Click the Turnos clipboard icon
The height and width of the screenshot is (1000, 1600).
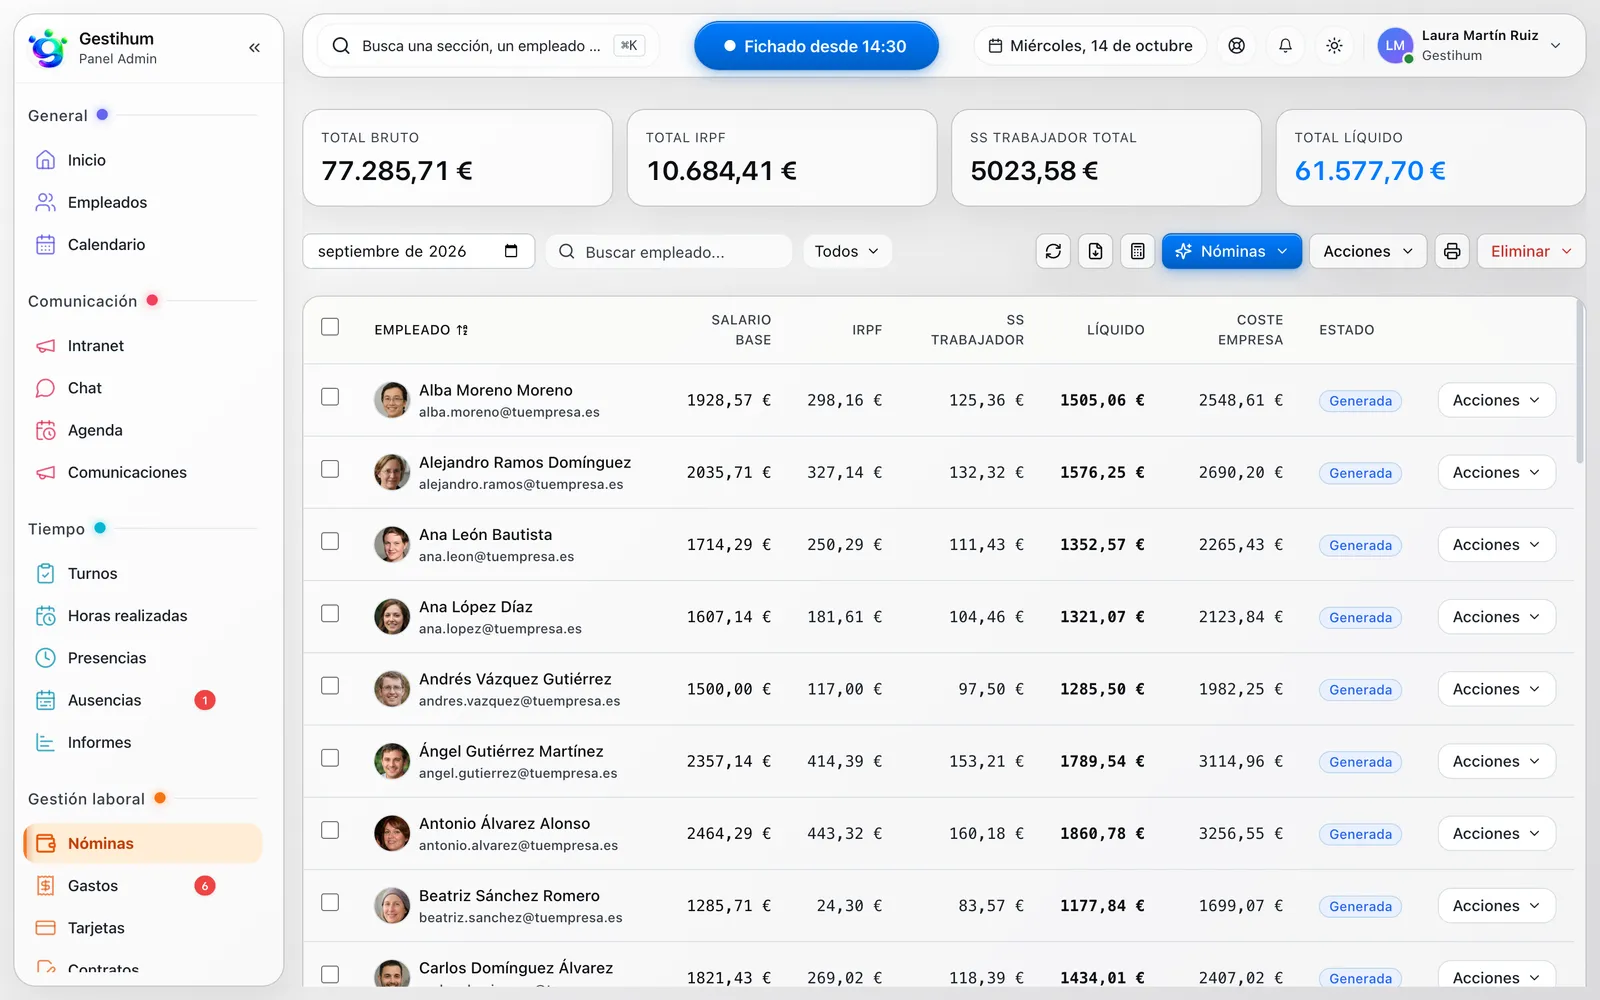click(45, 573)
